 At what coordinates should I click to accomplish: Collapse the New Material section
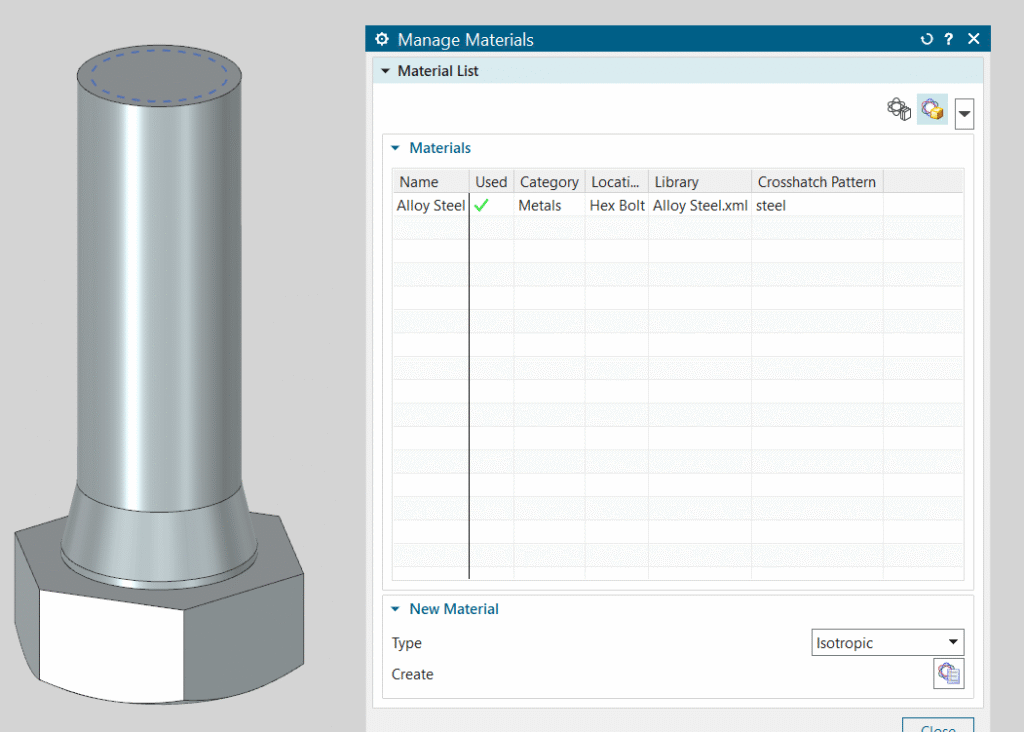point(396,609)
